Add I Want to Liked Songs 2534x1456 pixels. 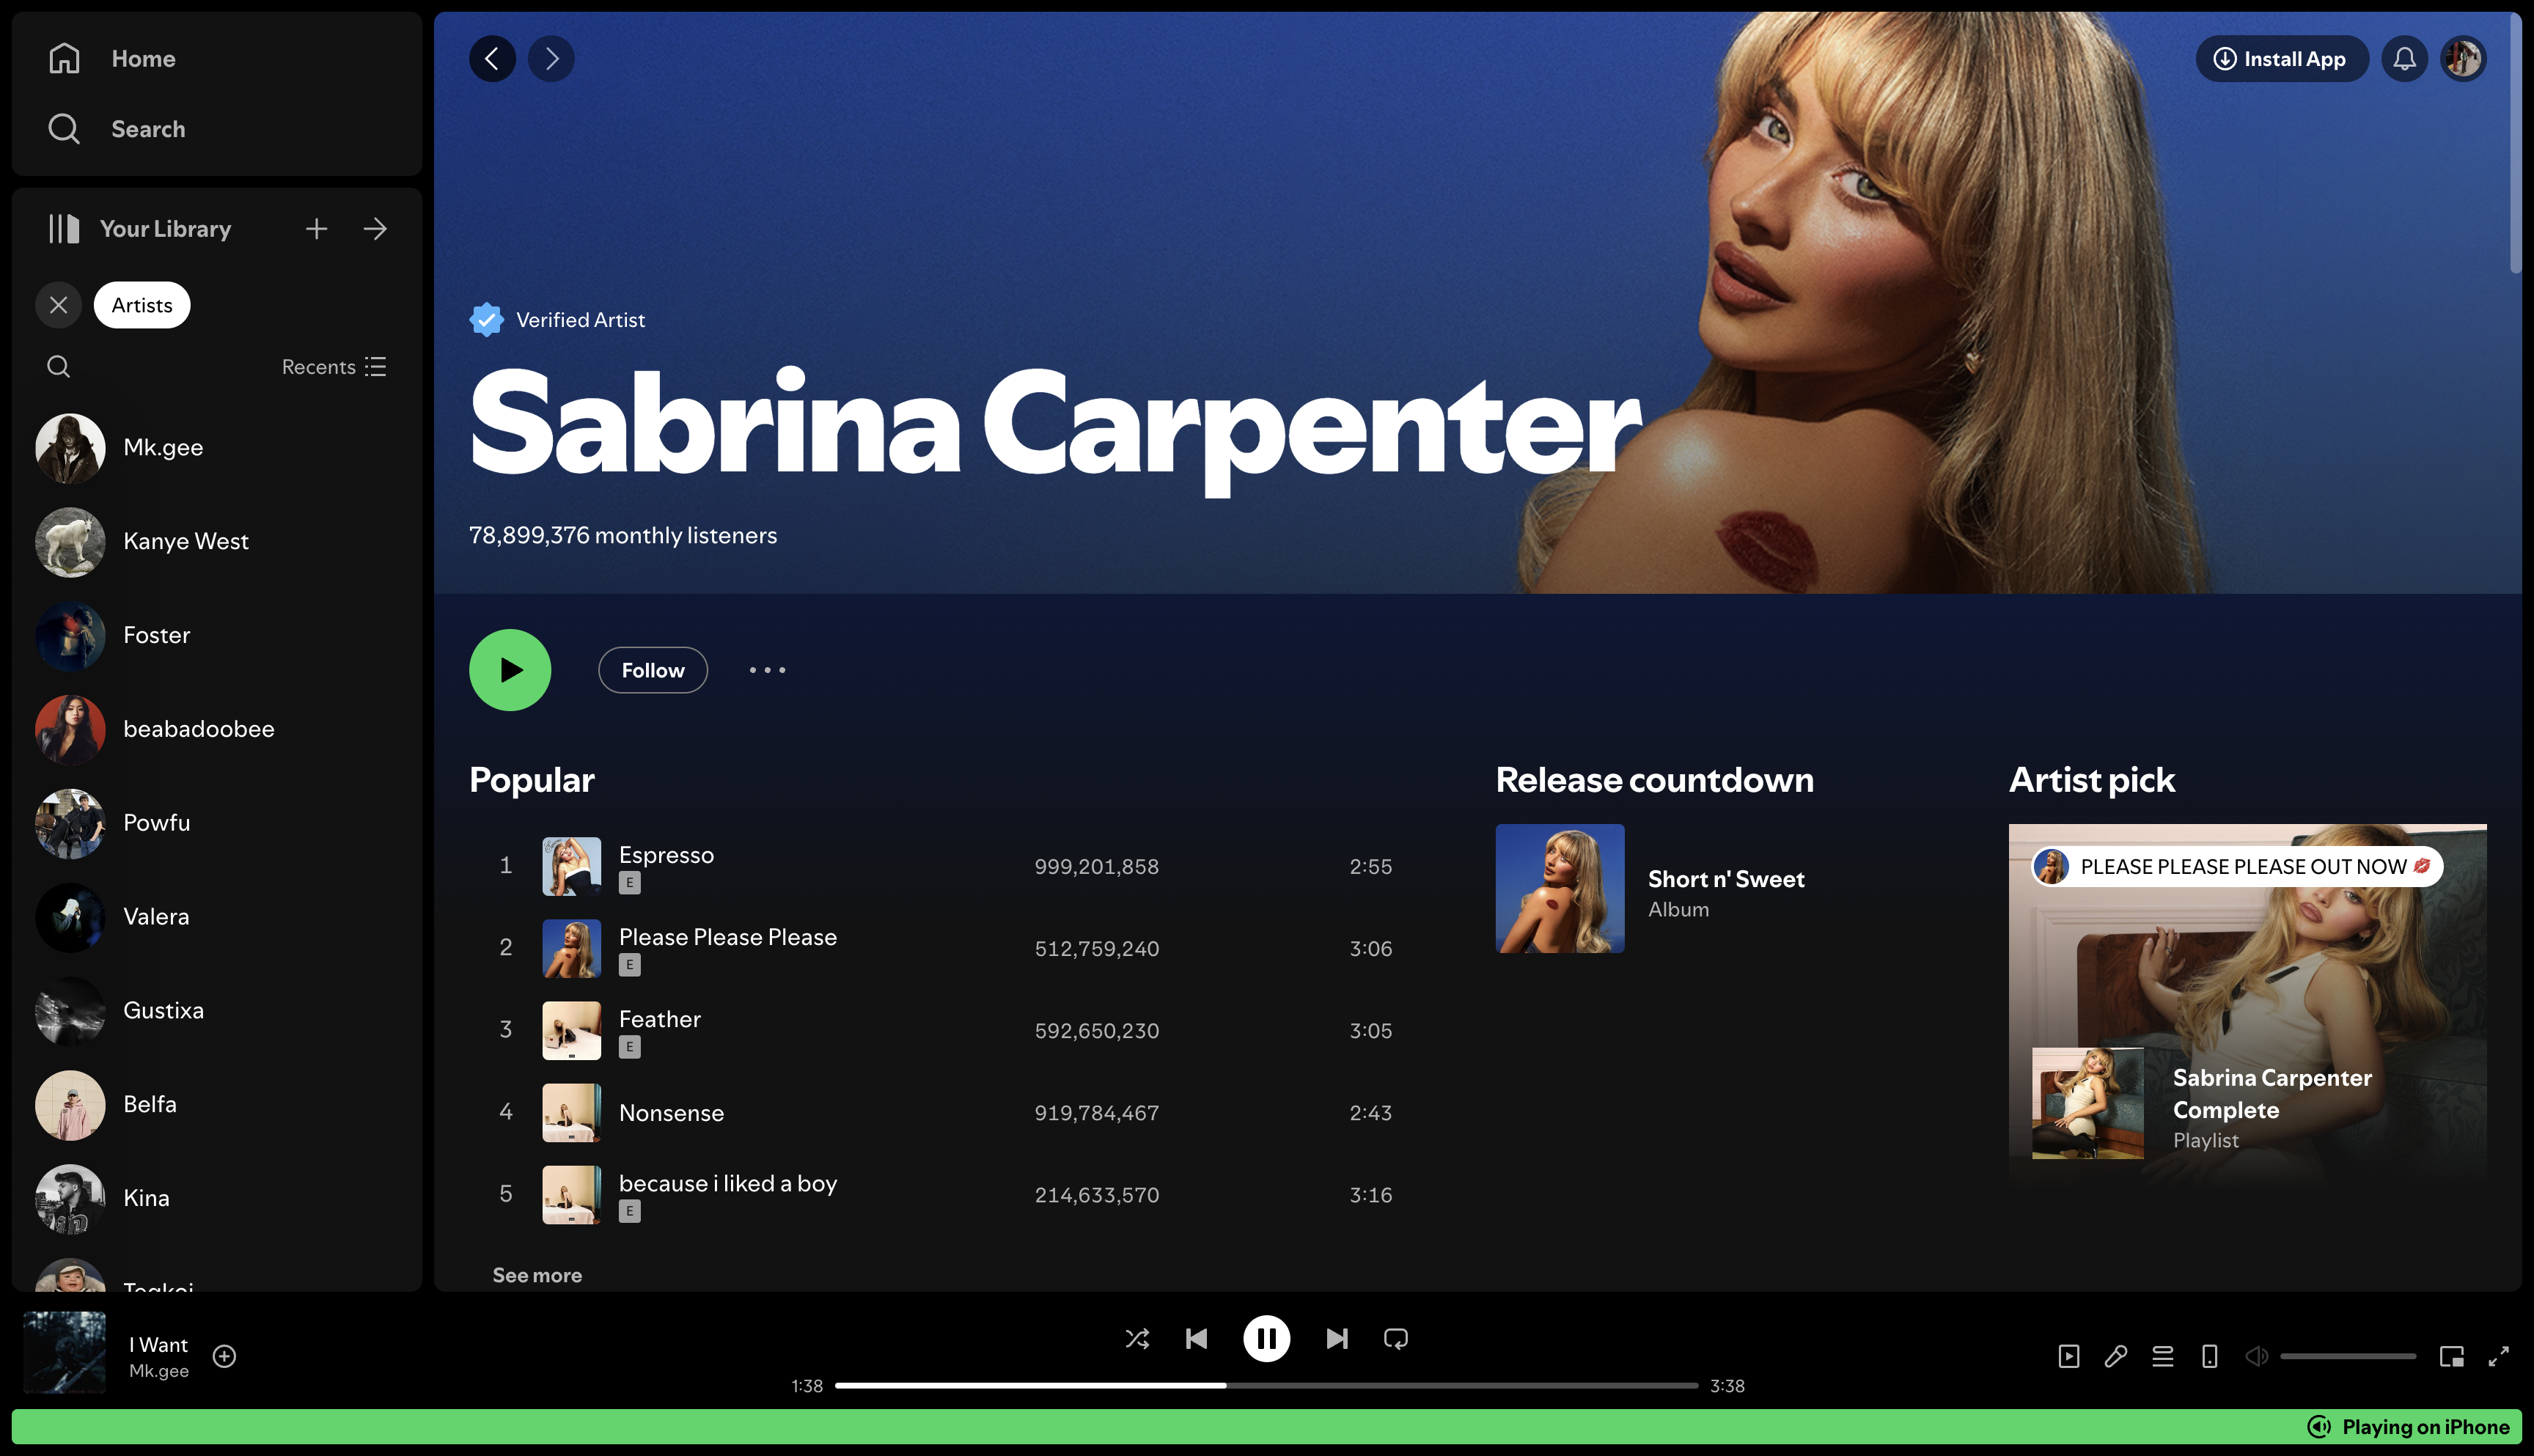[x=224, y=1356]
